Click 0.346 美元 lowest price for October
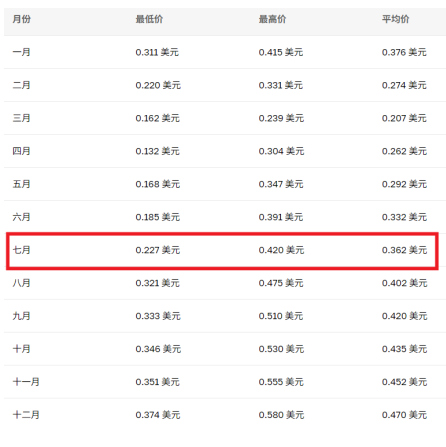This screenshot has width=446, height=447. click(x=158, y=349)
